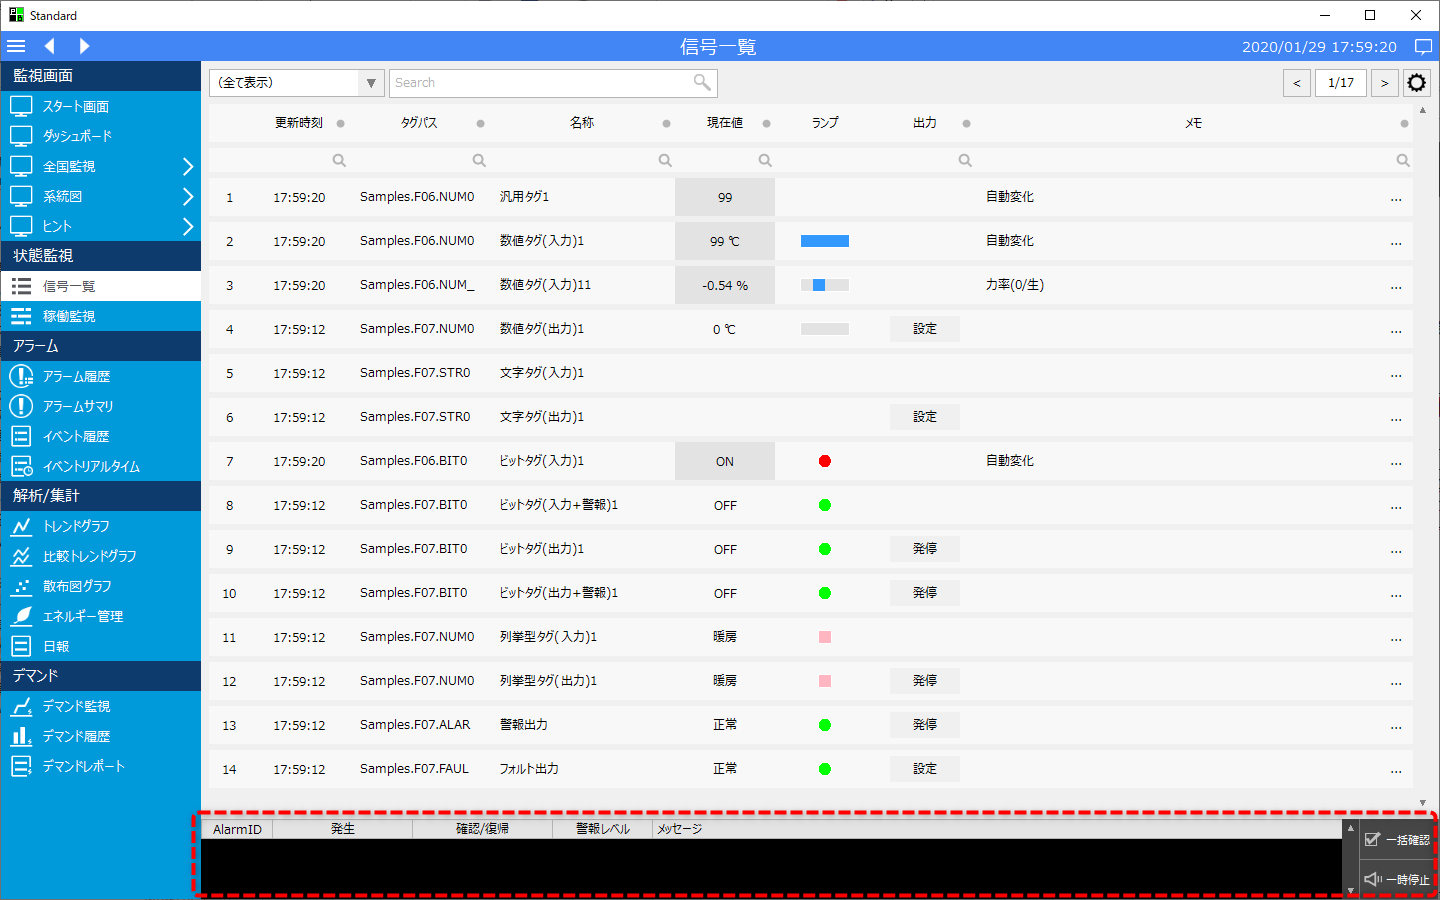
Task: Toggle 一括確認 in the alarm bar
Action: pyautogui.click(x=1397, y=839)
